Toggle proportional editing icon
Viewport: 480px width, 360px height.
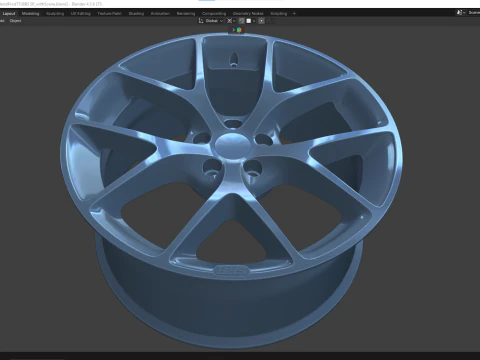pyautogui.click(x=262, y=21)
